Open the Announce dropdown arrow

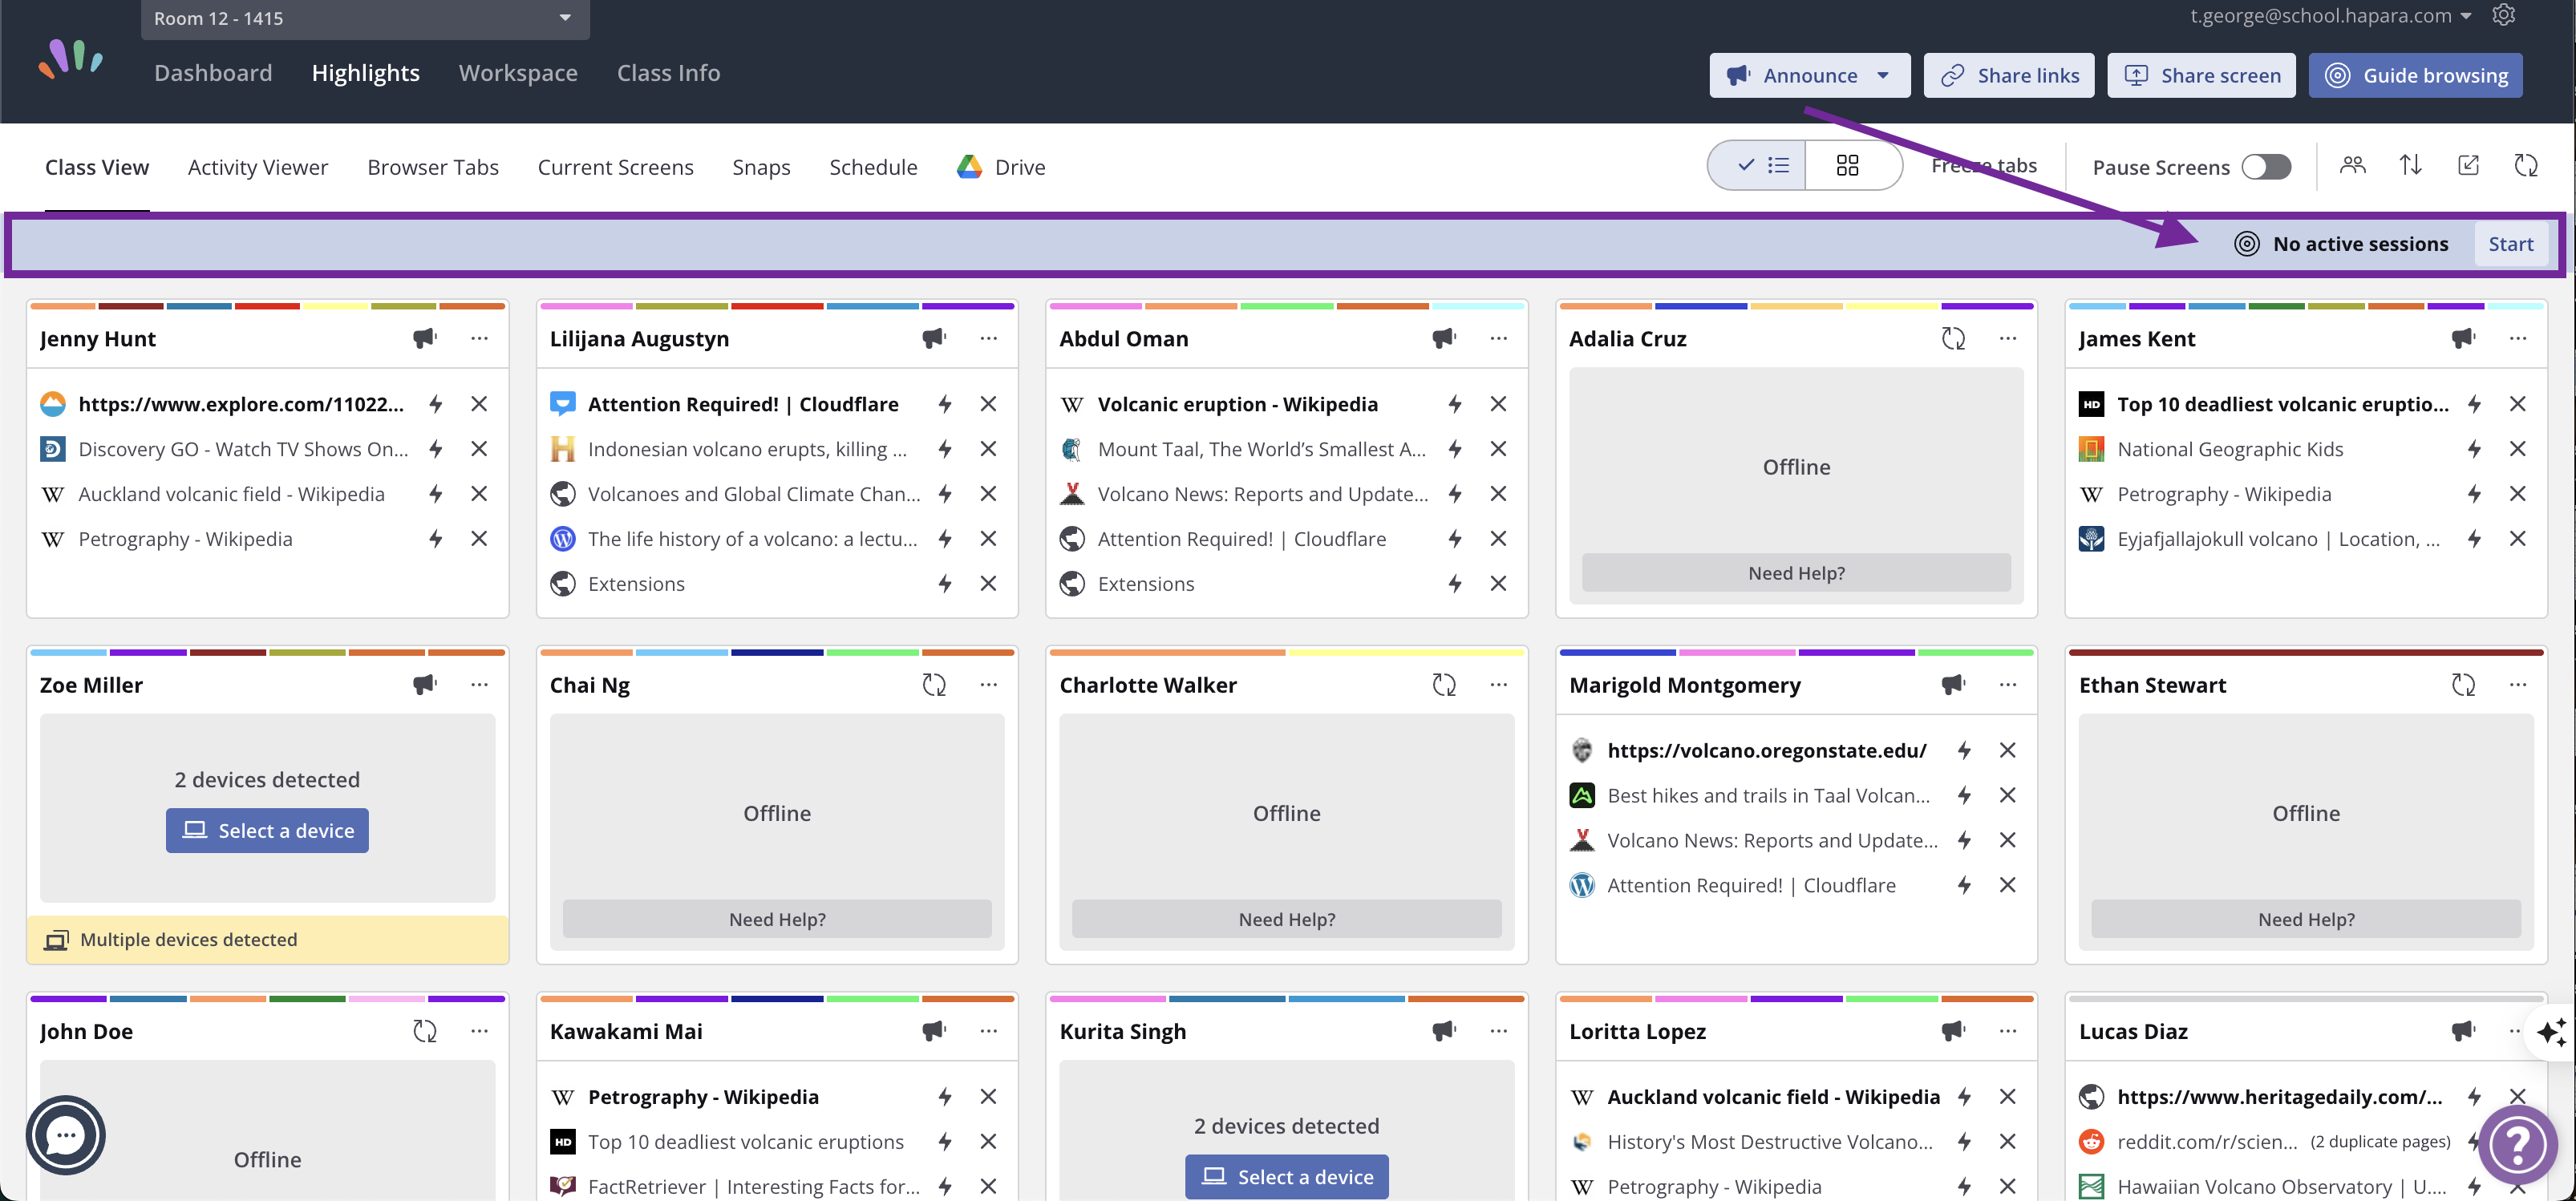1883,75
